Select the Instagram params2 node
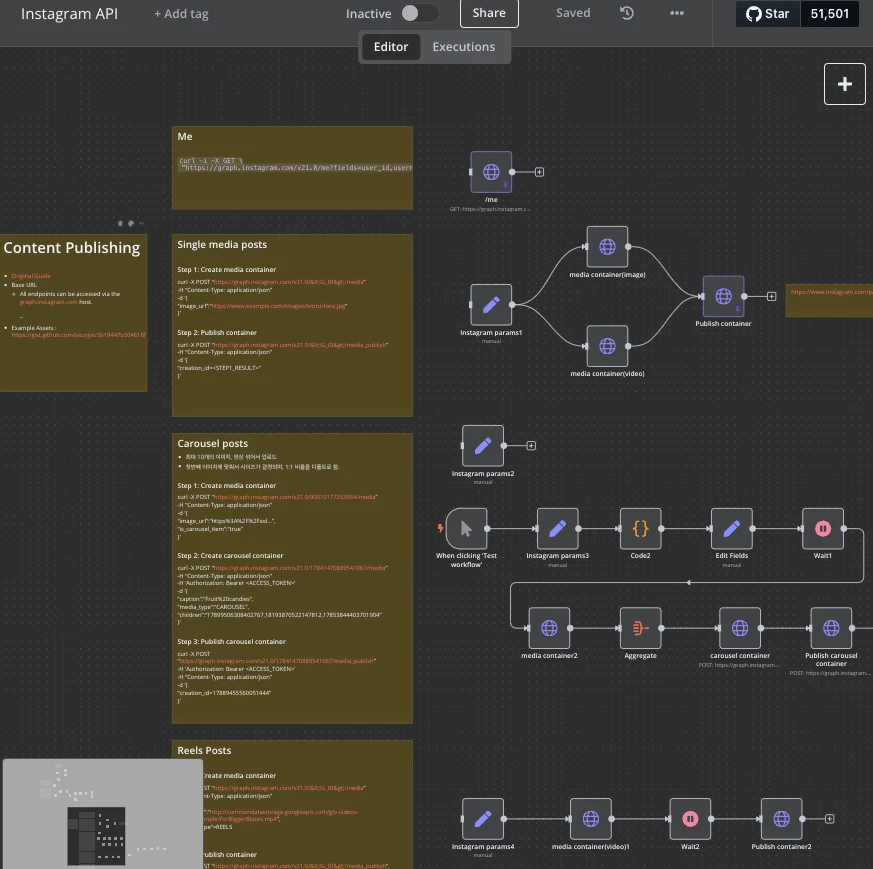The width and height of the screenshot is (873, 869). coord(483,445)
